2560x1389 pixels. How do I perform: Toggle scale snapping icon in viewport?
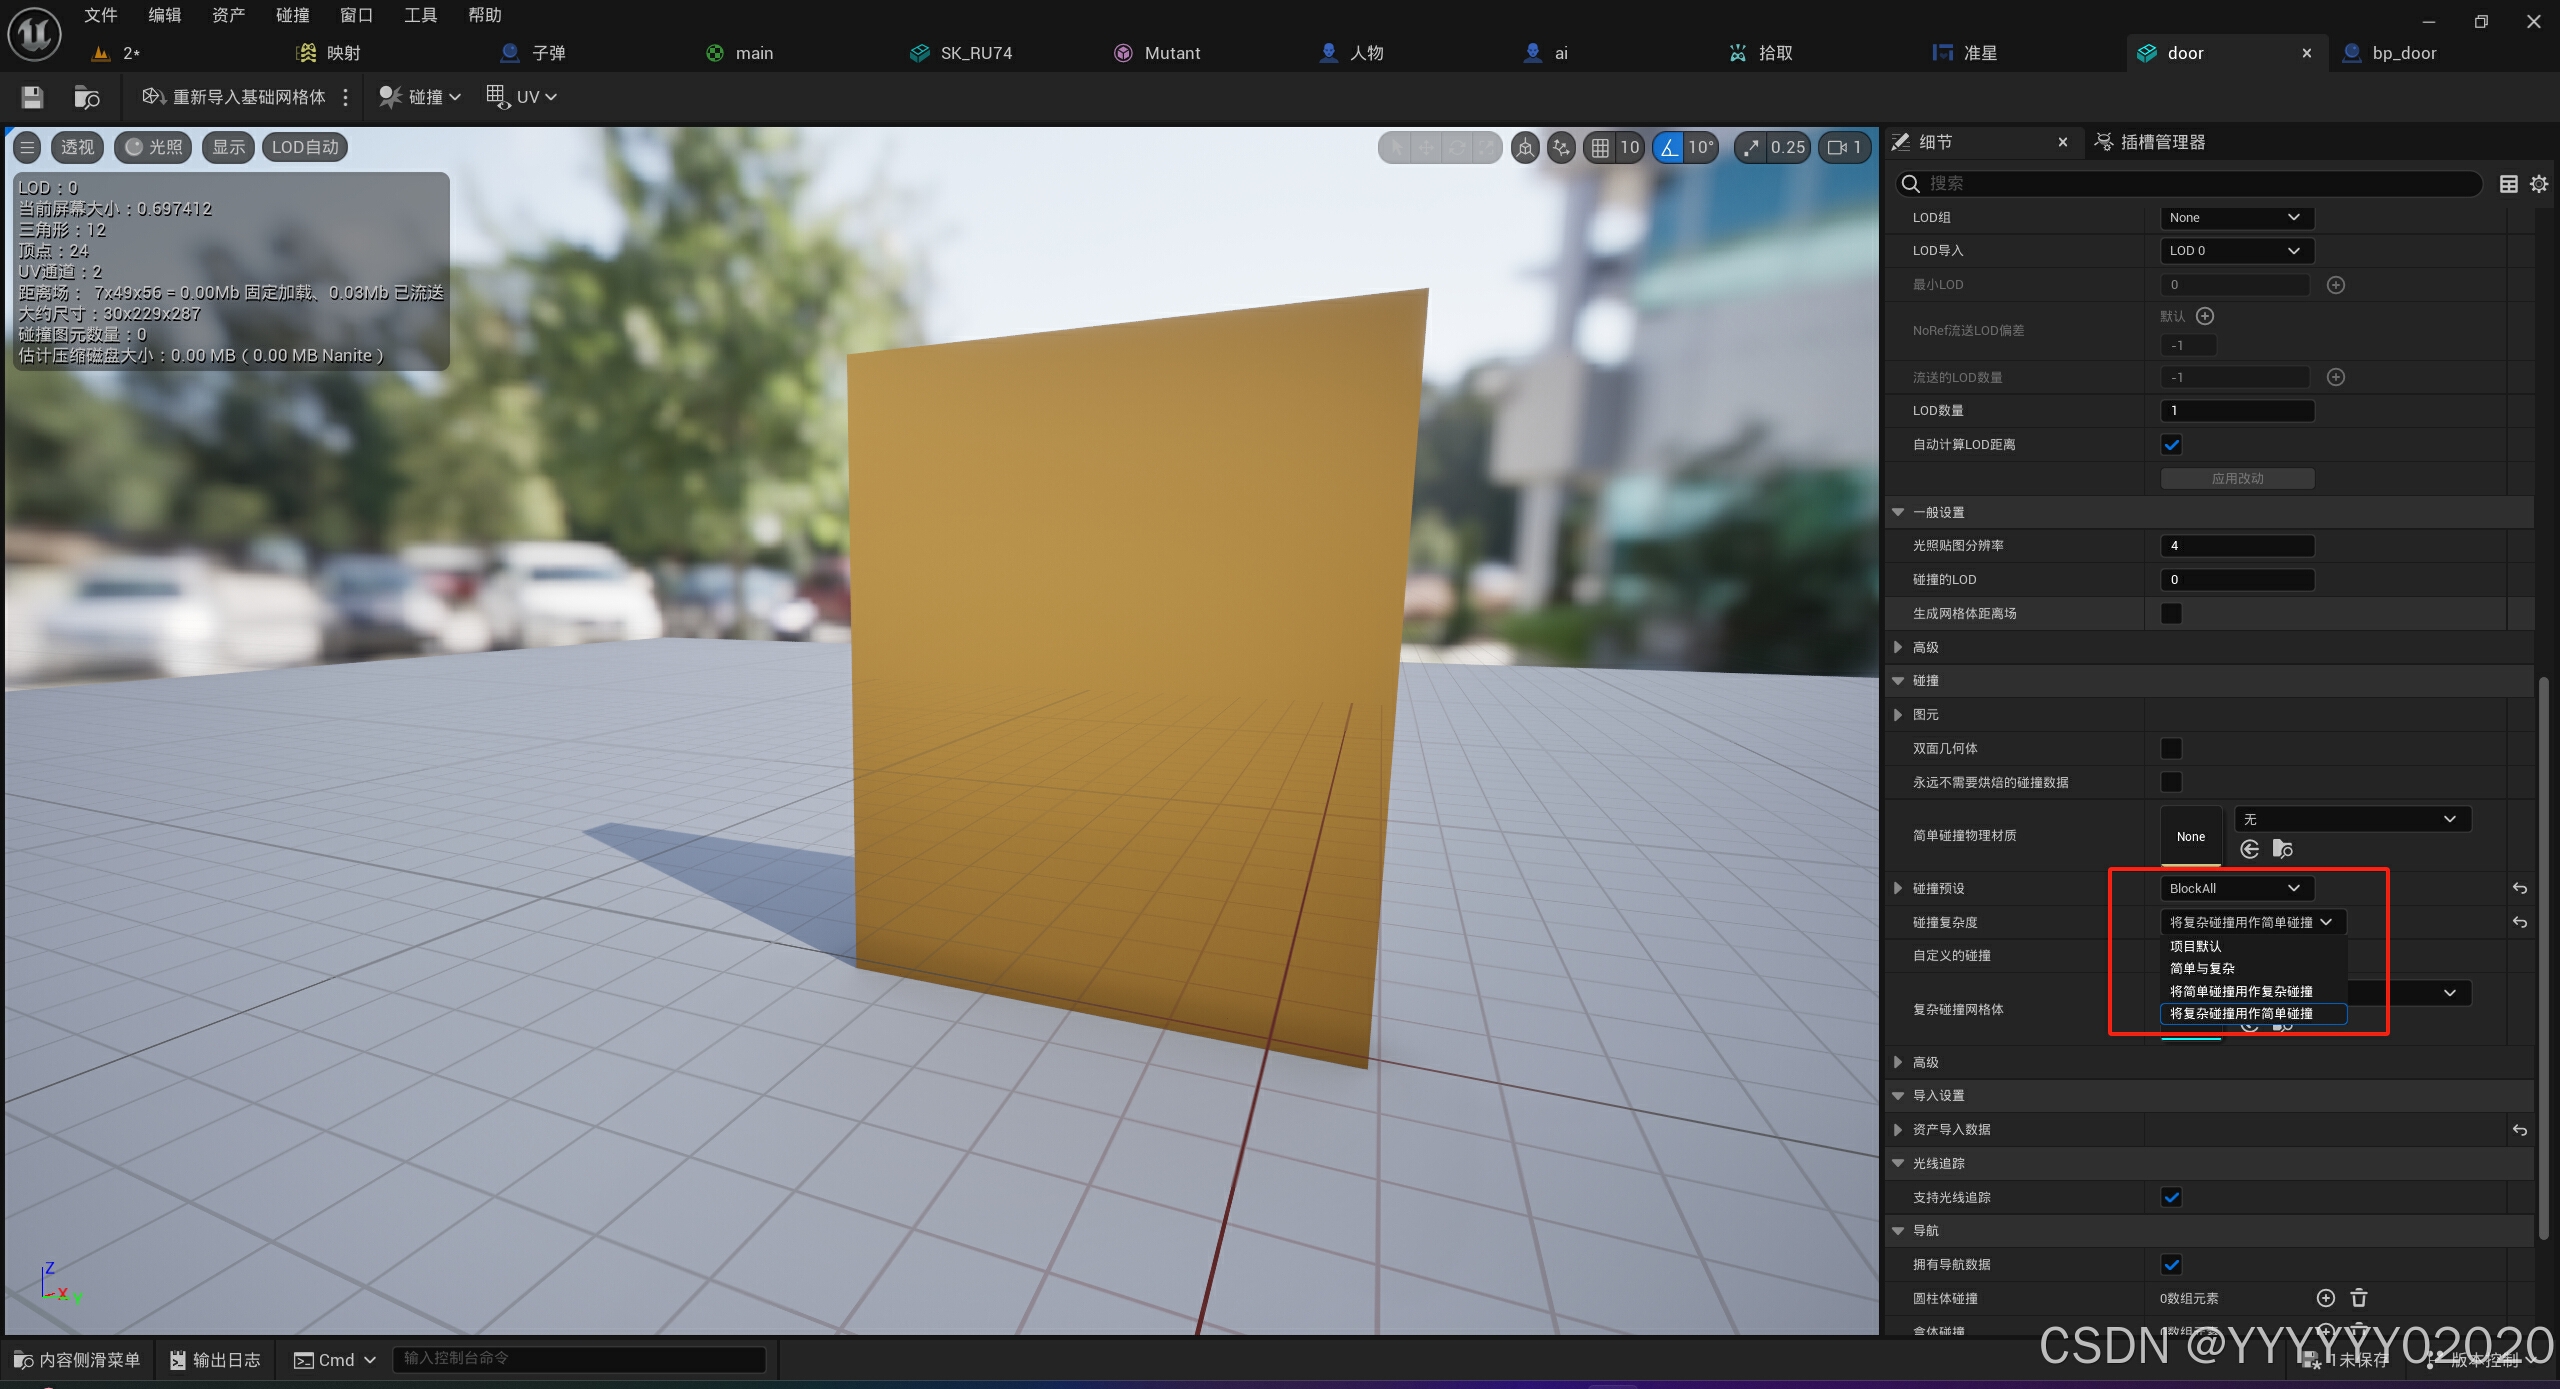click(1751, 148)
